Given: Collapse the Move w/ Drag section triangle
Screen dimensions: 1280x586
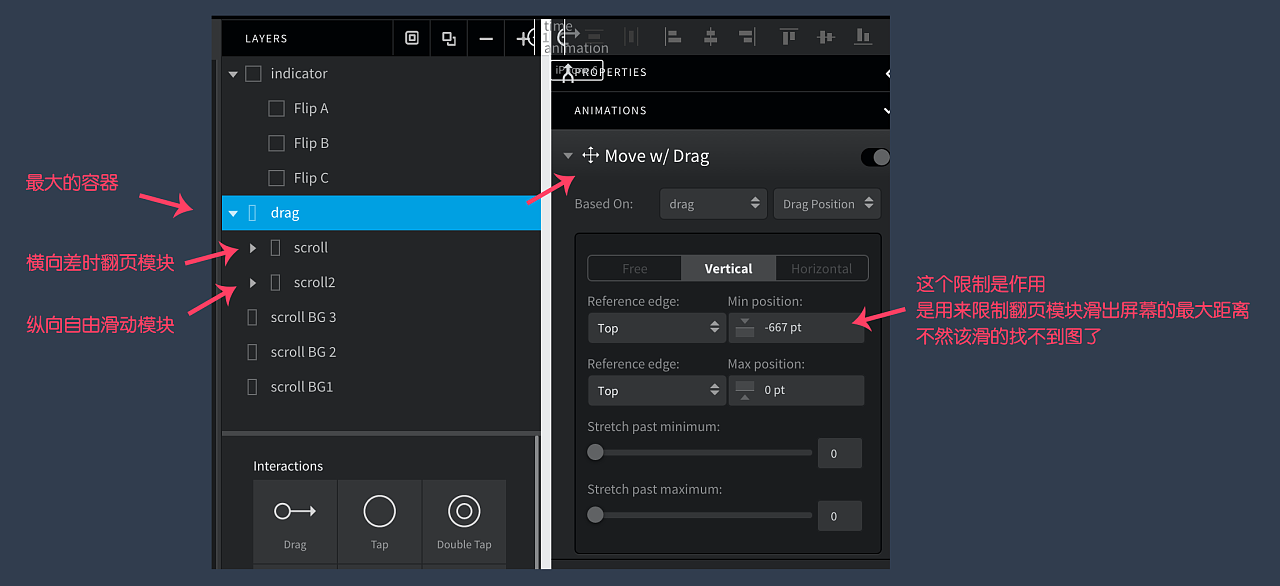Looking at the screenshot, I should pyautogui.click(x=568, y=156).
